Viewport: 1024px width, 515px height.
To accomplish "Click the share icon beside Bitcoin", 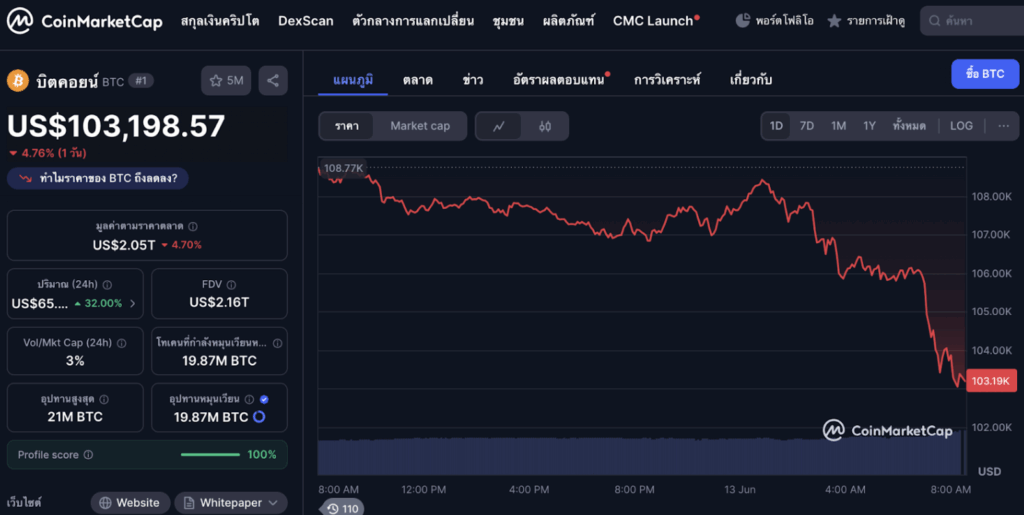I will 273,80.
